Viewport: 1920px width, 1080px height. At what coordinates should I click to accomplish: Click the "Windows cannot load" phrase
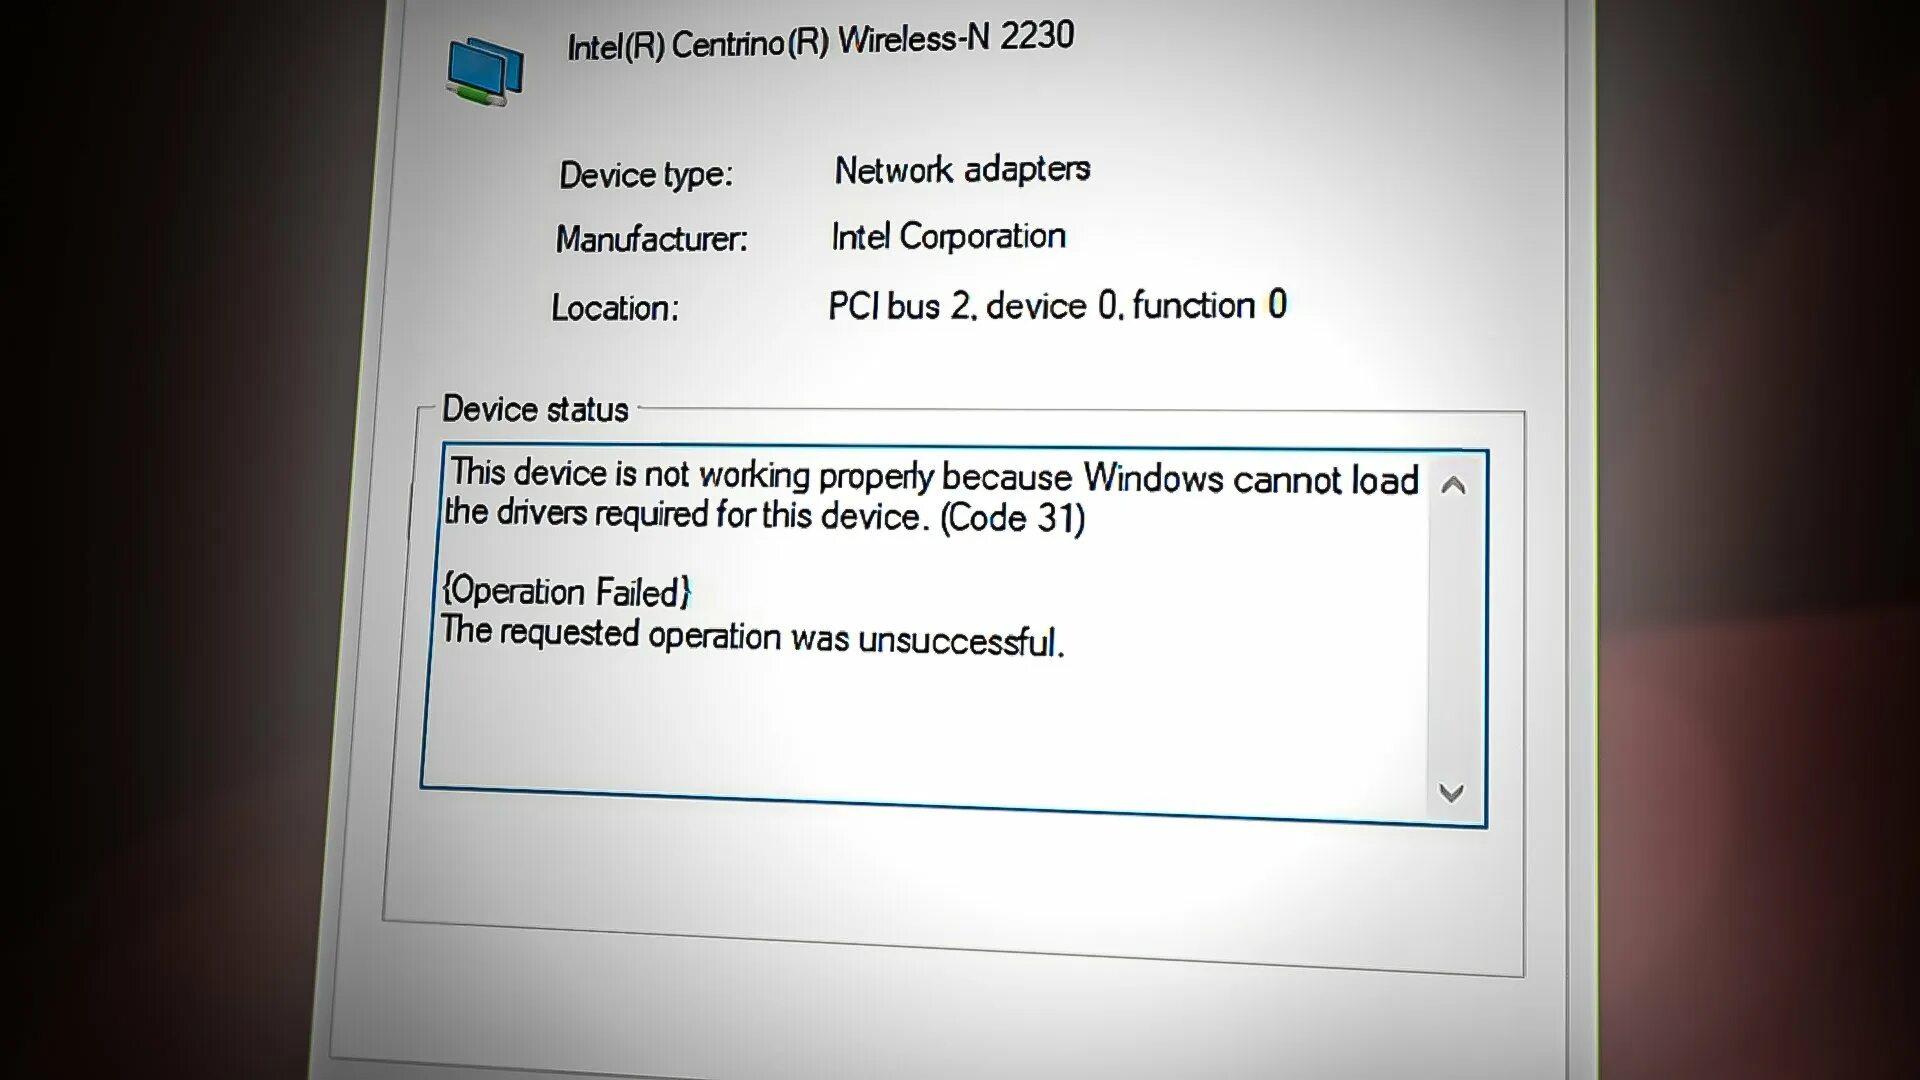1251,479
